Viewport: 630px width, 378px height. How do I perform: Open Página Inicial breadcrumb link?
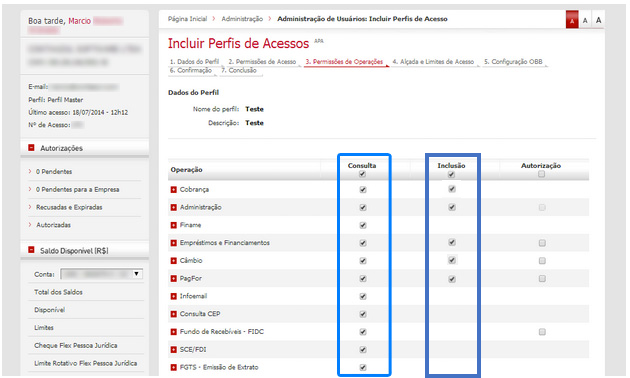[x=187, y=19]
